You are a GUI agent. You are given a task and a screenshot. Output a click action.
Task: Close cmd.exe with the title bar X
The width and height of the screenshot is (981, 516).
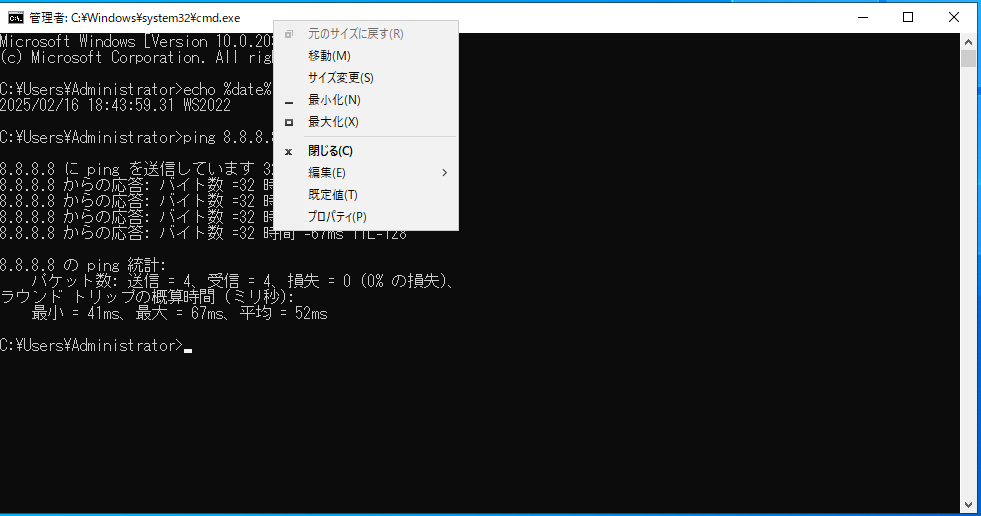coord(954,17)
